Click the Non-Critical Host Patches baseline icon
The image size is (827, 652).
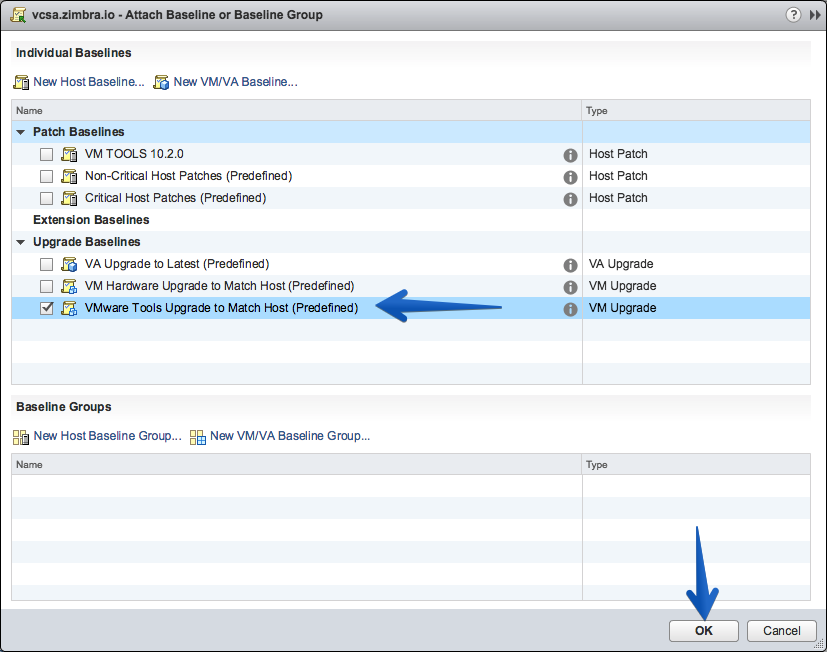(x=69, y=176)
